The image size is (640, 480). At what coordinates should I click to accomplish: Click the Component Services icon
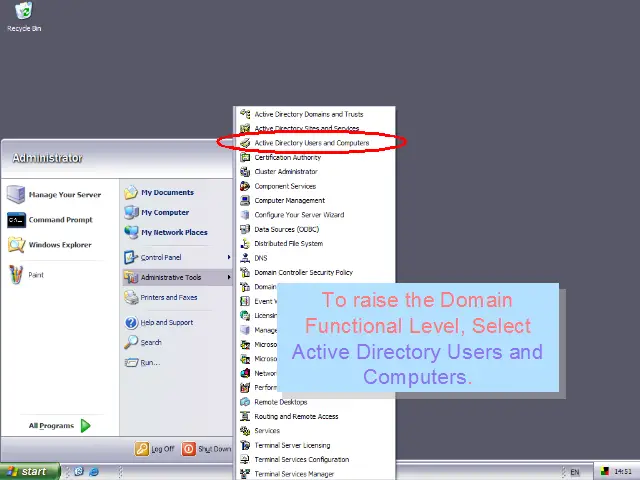point(245,186)
